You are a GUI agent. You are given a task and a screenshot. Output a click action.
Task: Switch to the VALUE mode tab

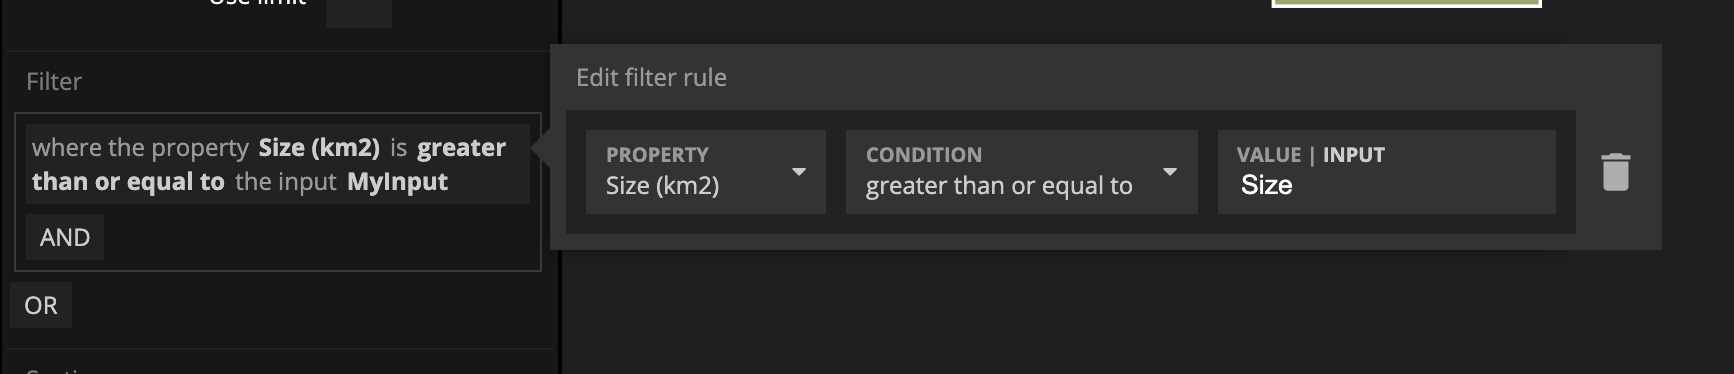tap(1268, 155)
